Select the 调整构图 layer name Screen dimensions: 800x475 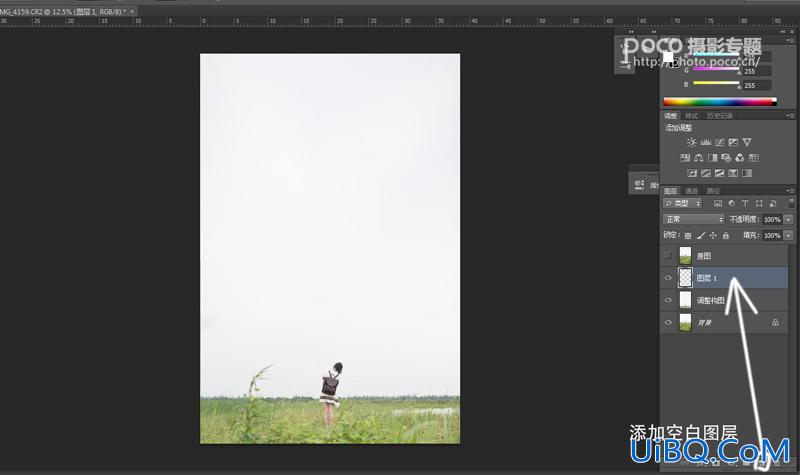click(x=711, y=301)
